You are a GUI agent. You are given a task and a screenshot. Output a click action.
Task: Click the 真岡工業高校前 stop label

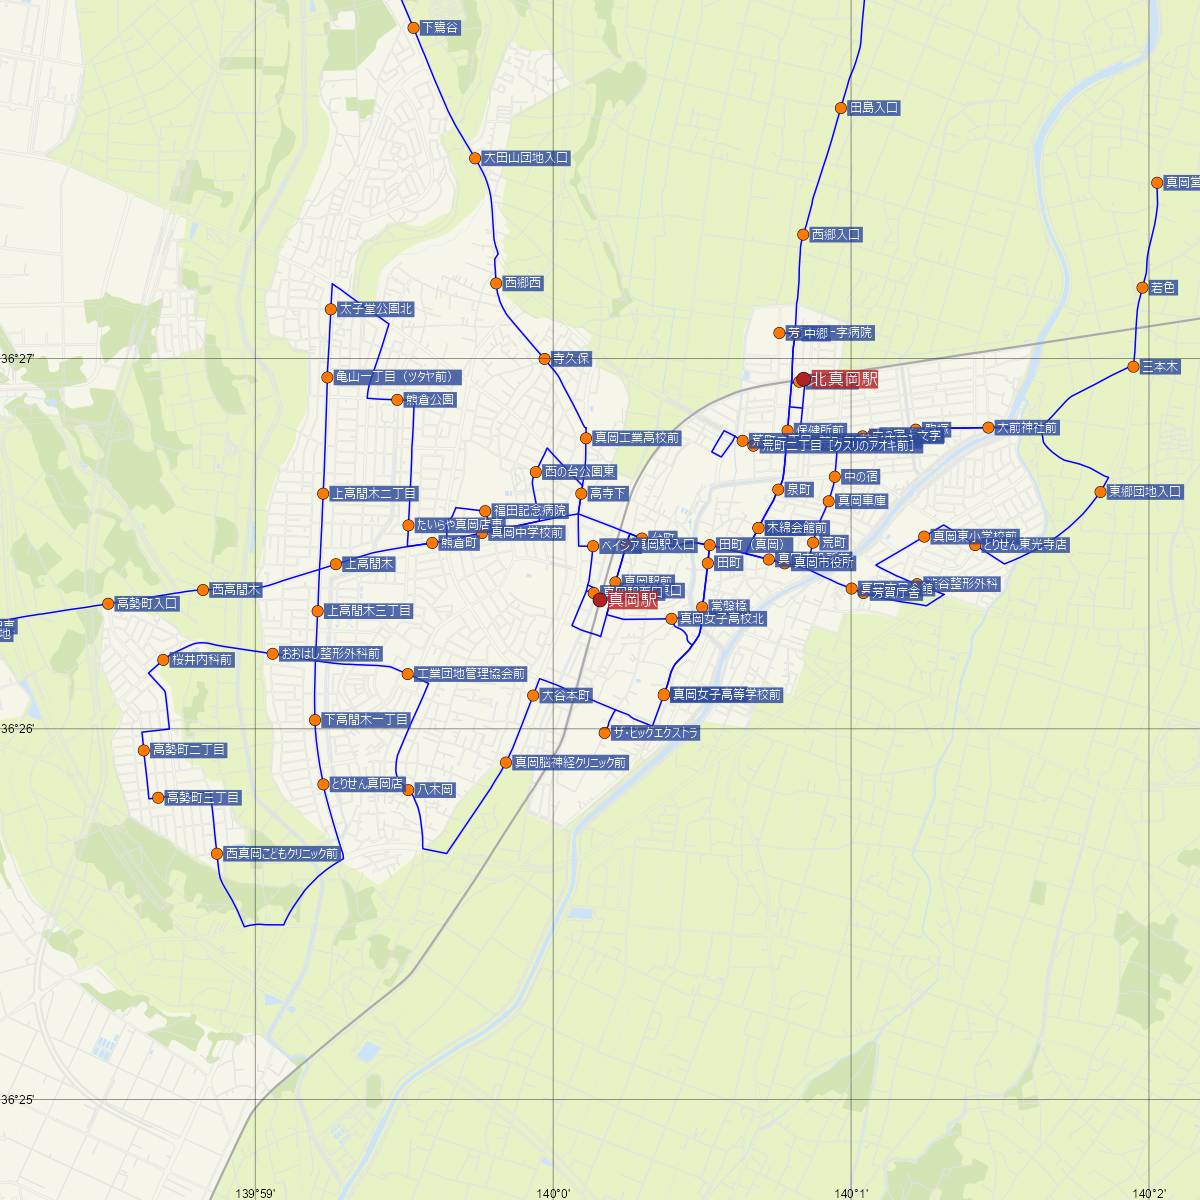click(x=637, y=438)
